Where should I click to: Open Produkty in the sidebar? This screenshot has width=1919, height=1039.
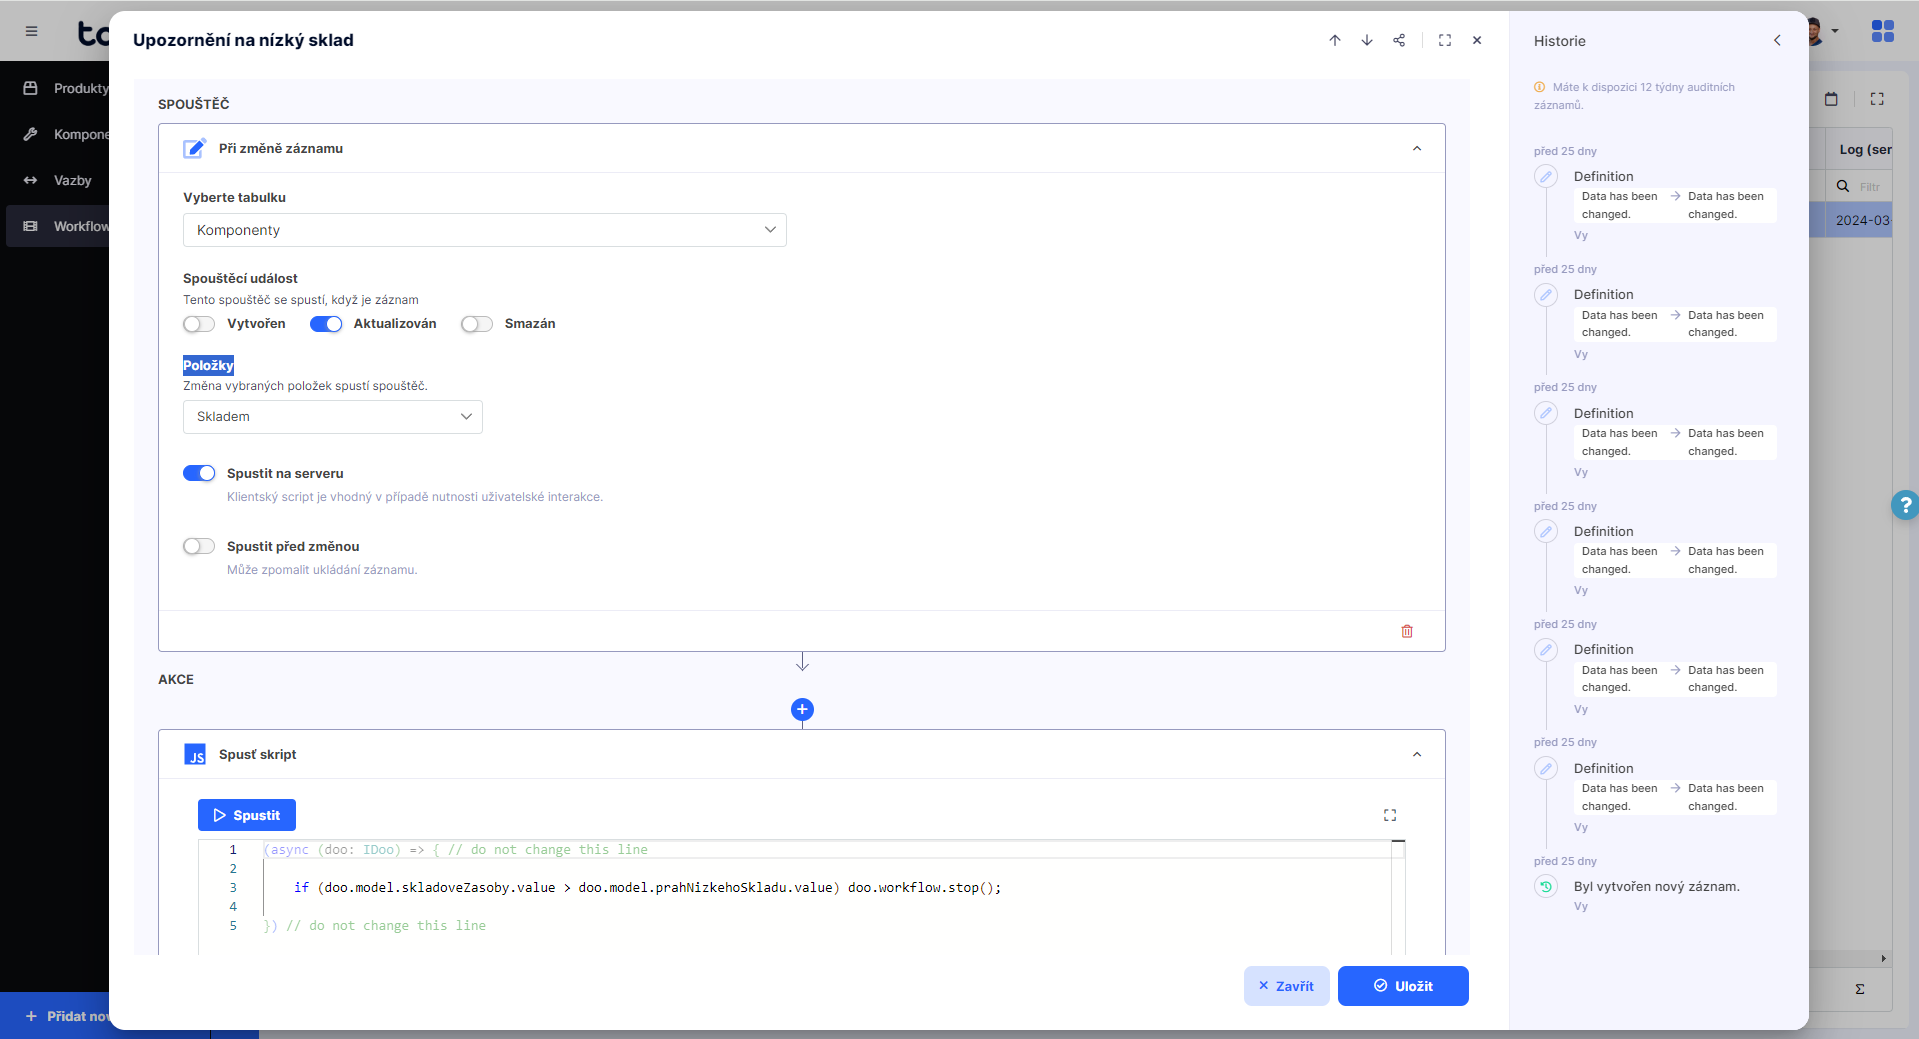pos(80,88)
